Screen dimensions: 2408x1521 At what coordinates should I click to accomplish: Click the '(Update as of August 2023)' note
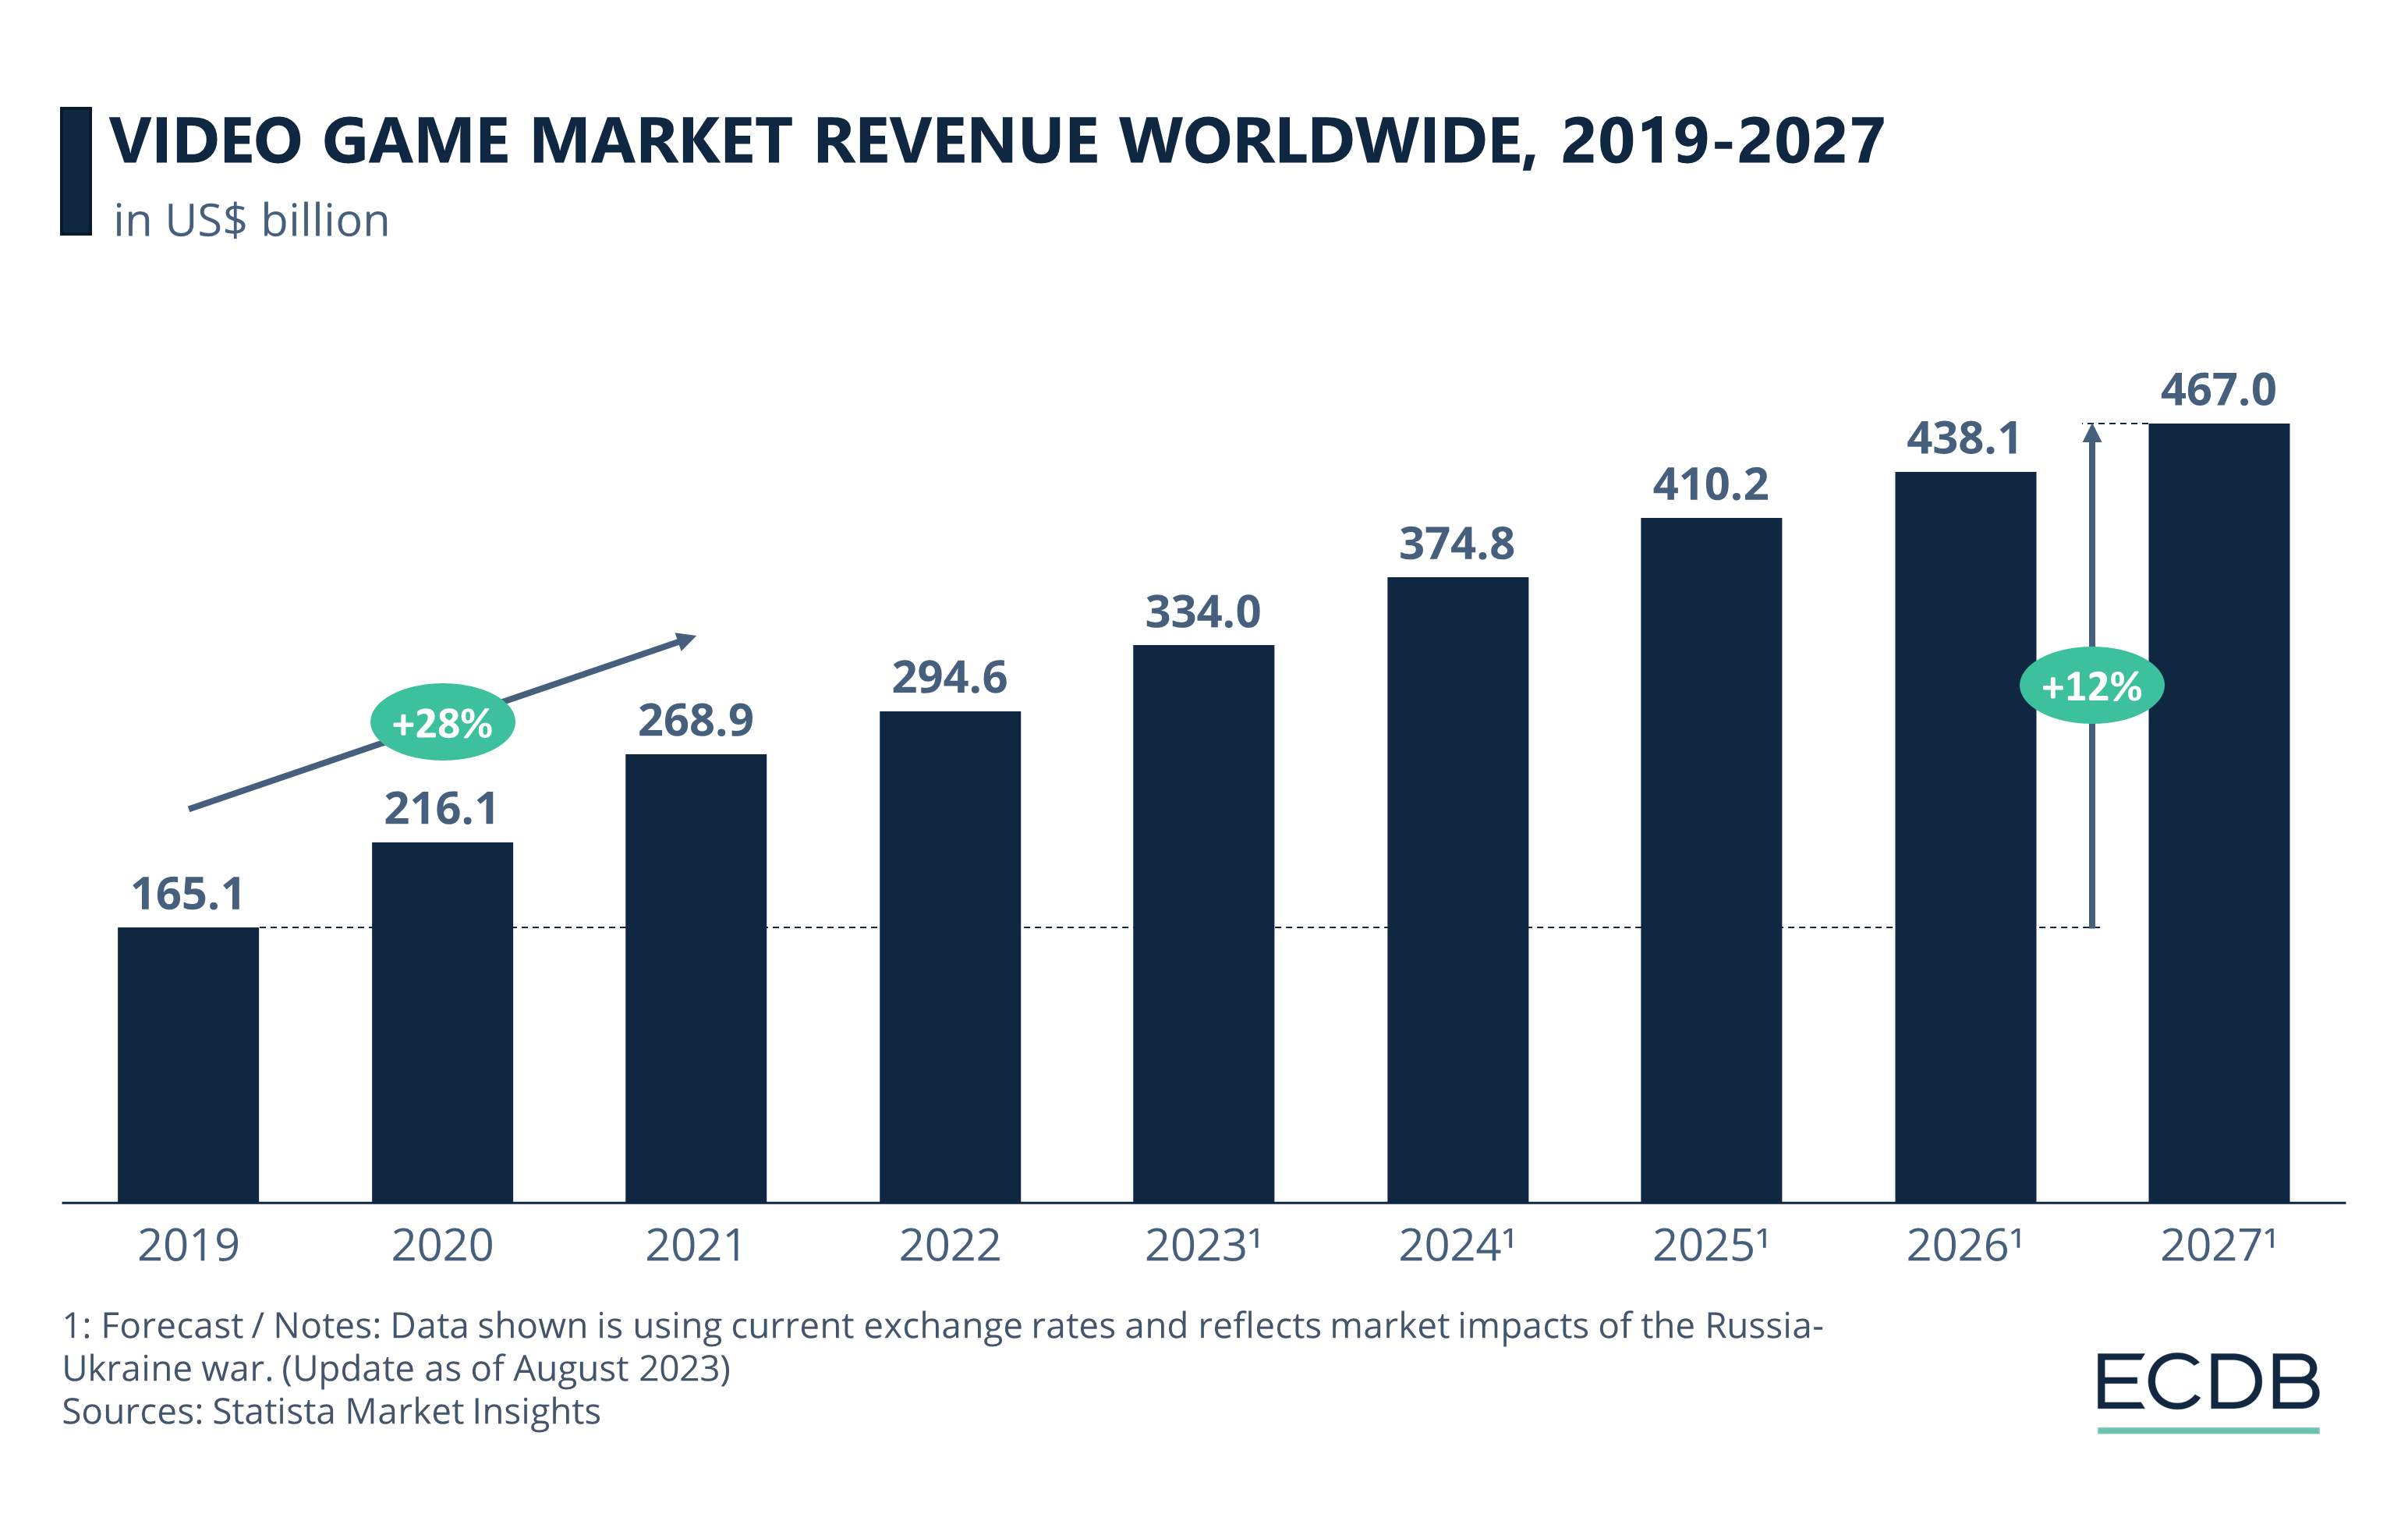506,1369
